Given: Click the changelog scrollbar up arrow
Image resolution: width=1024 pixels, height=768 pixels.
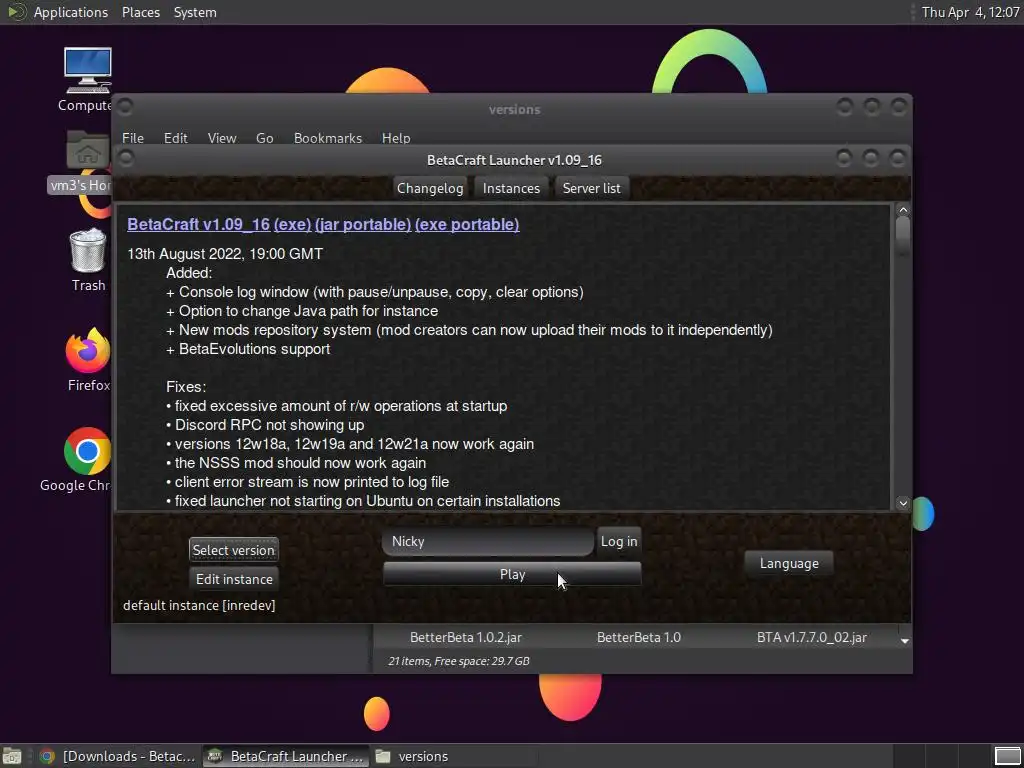Looking at the screenshot, I should point(903,210).
